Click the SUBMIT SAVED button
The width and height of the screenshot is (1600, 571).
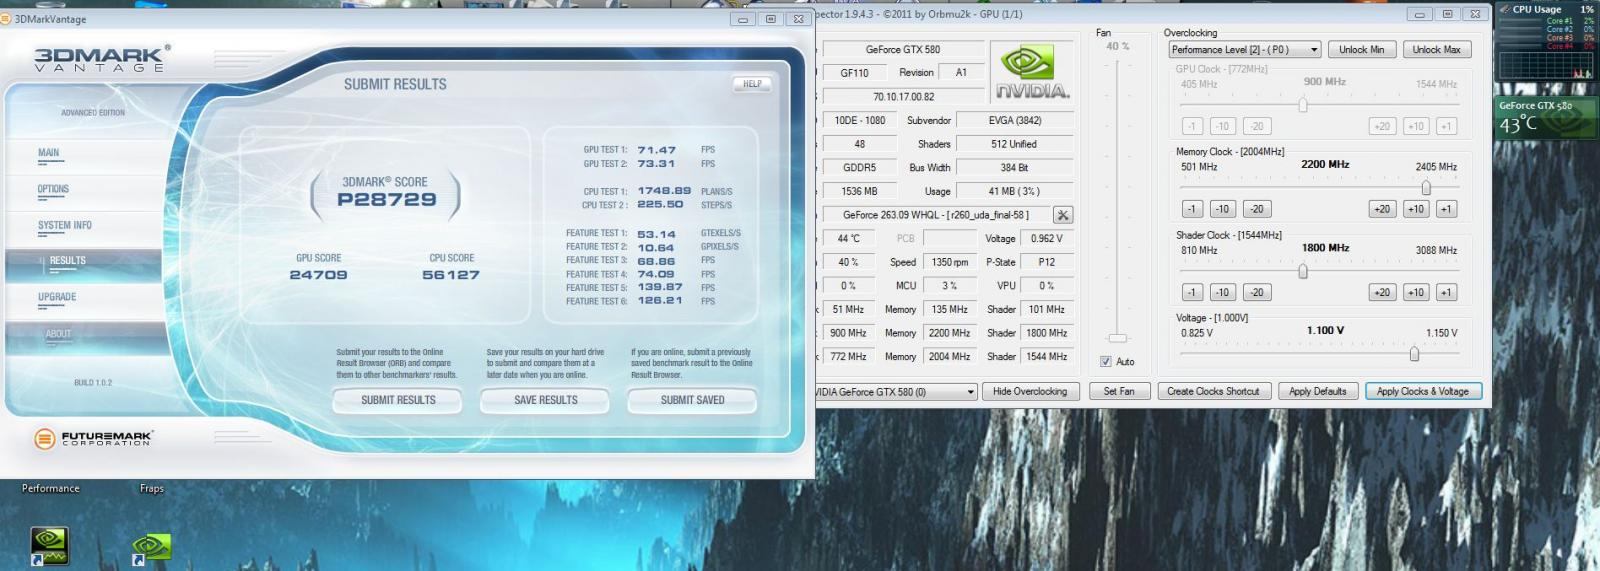[x=692, y=400]
